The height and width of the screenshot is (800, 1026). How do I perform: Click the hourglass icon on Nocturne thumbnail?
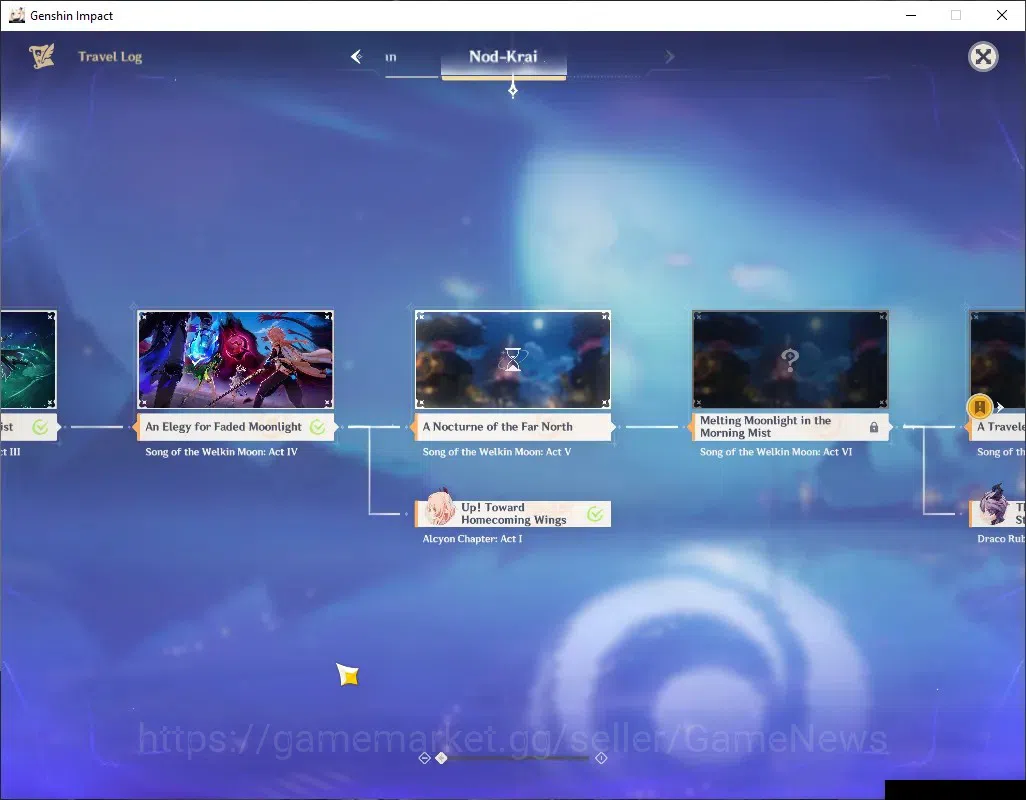coord(513,359)
